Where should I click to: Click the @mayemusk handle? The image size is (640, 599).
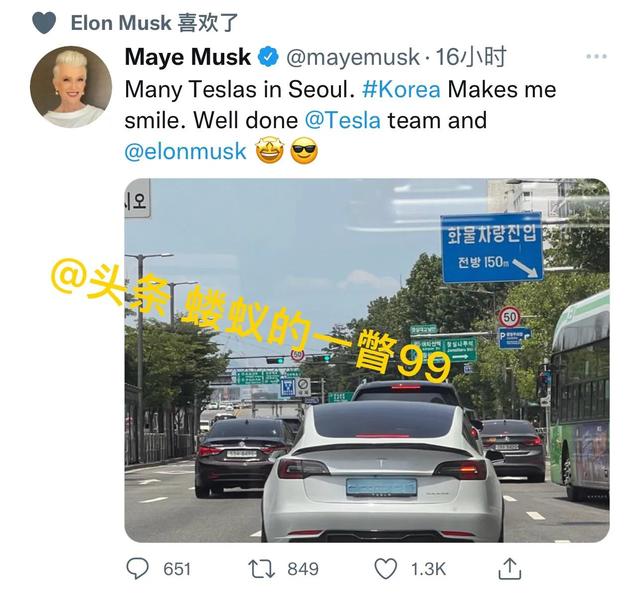pyautogui.click(x=353, y=57)
